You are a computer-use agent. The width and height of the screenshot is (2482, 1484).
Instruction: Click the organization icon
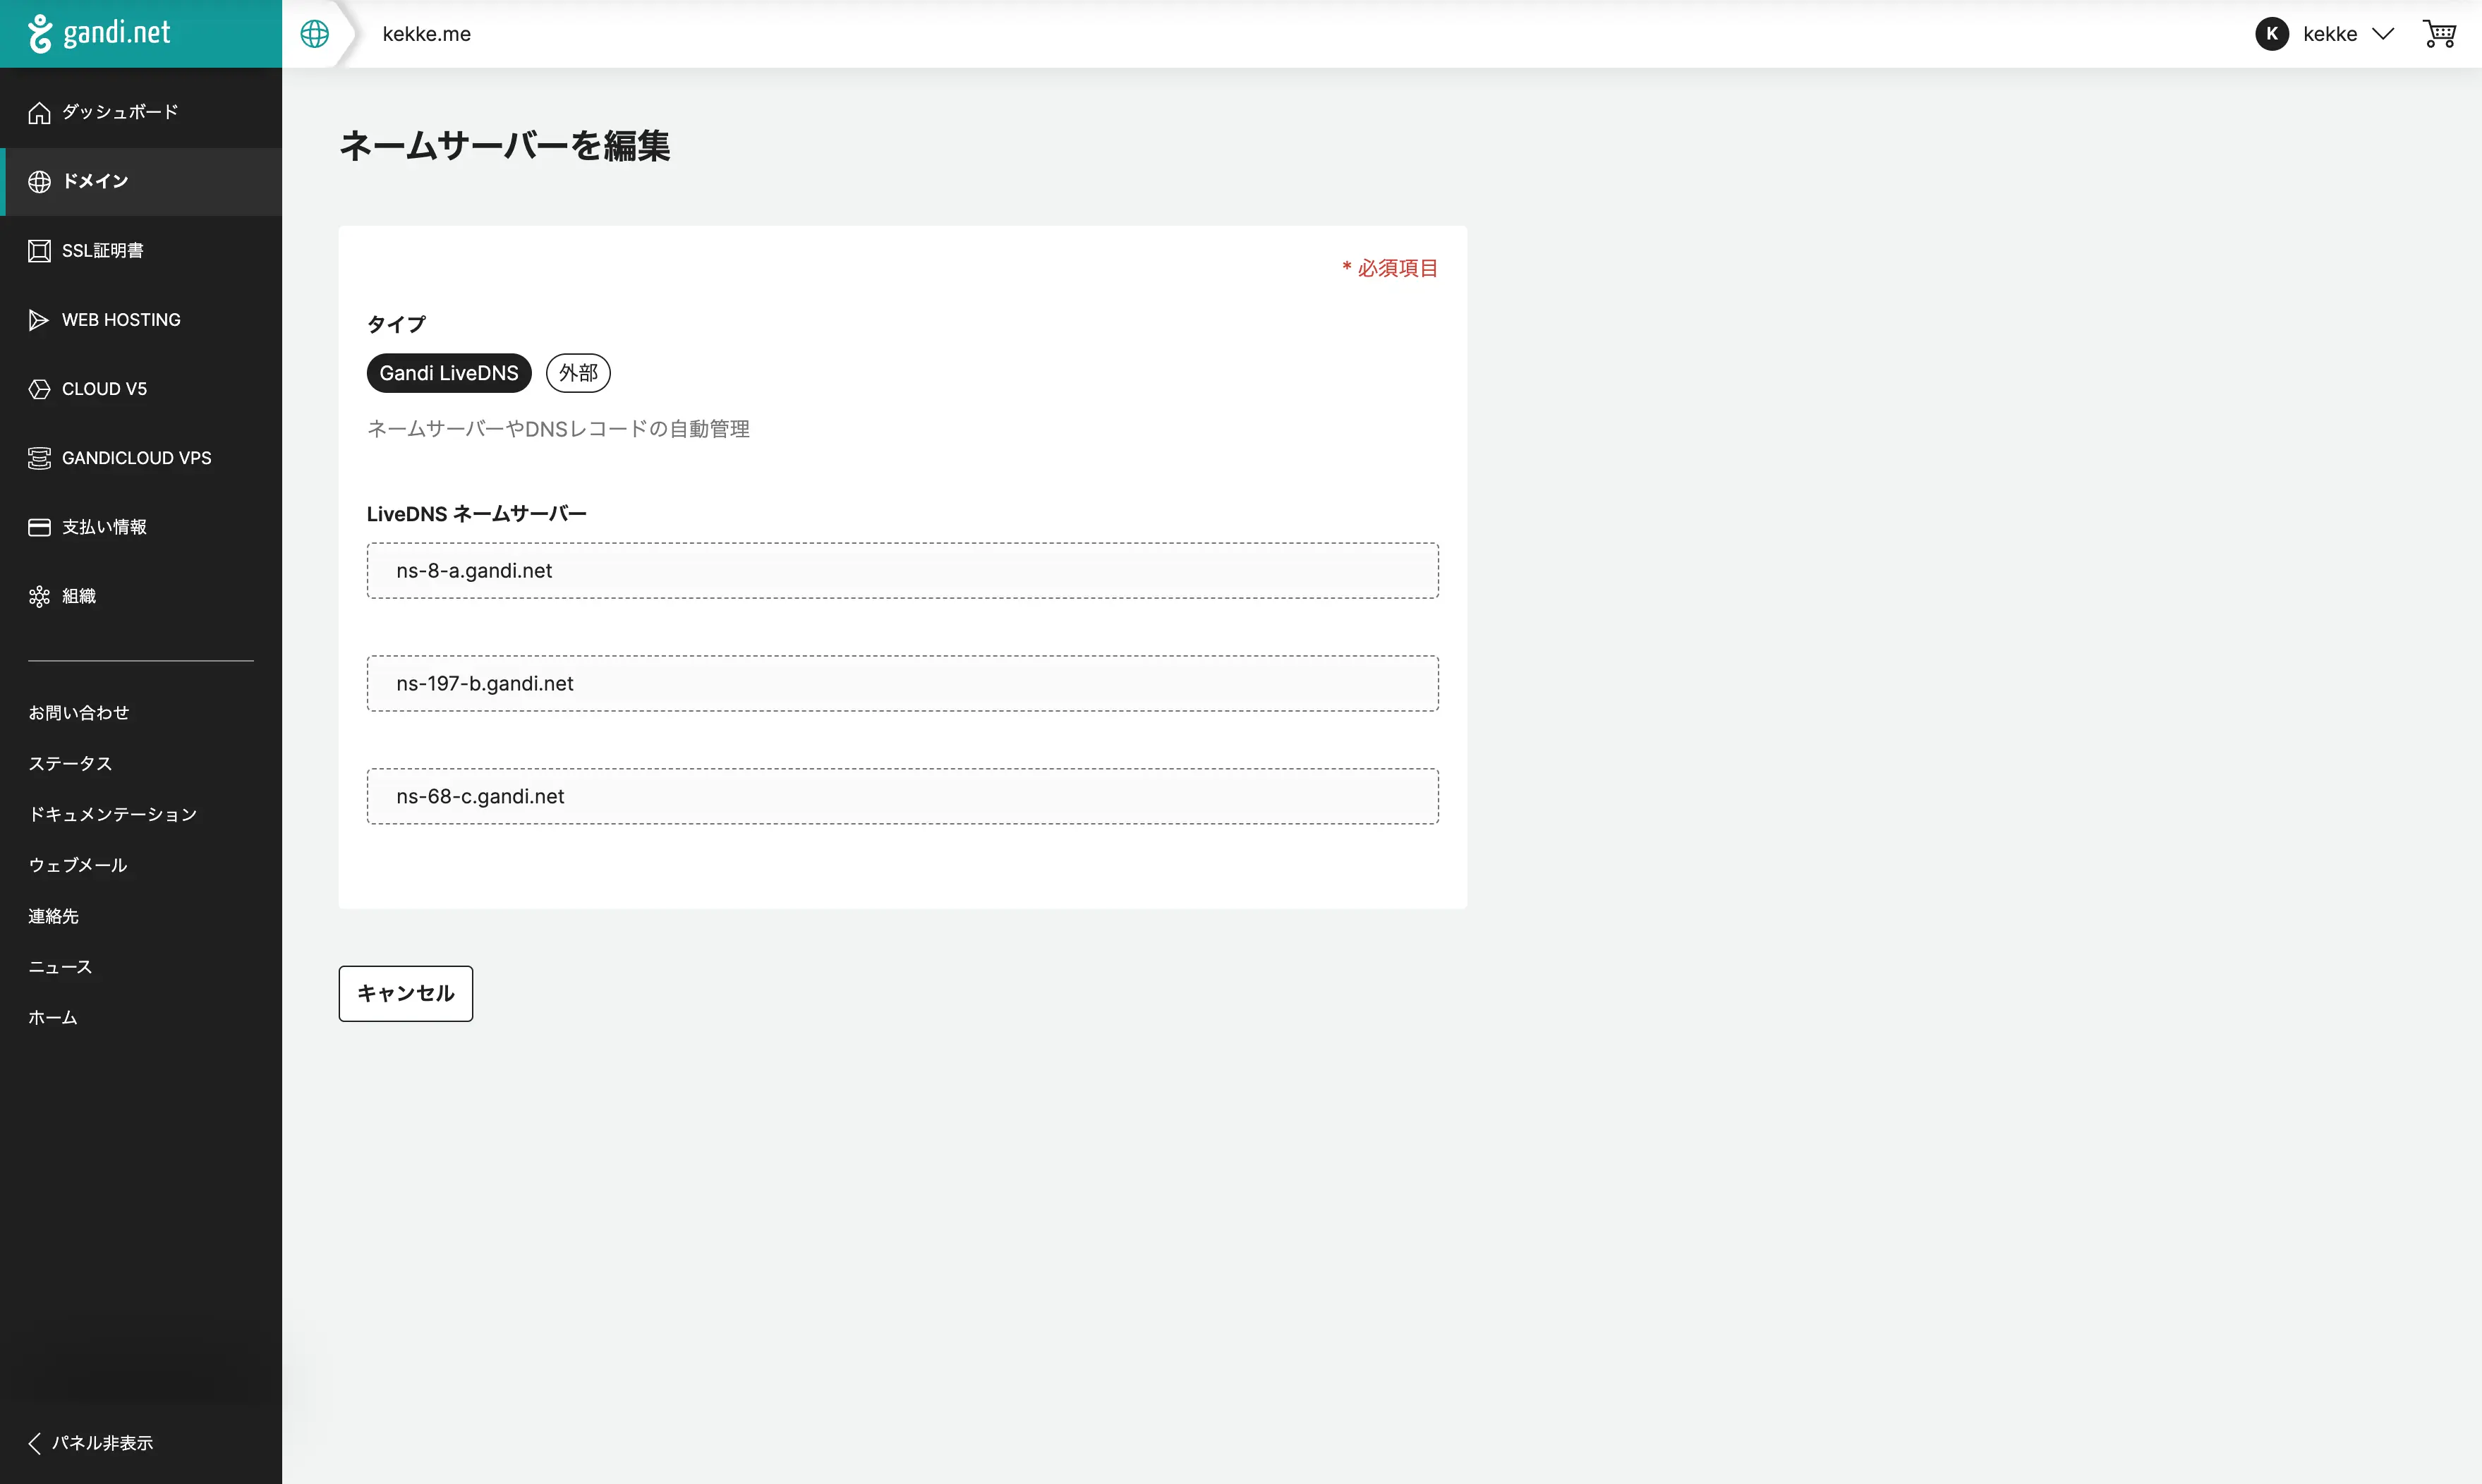39,597
